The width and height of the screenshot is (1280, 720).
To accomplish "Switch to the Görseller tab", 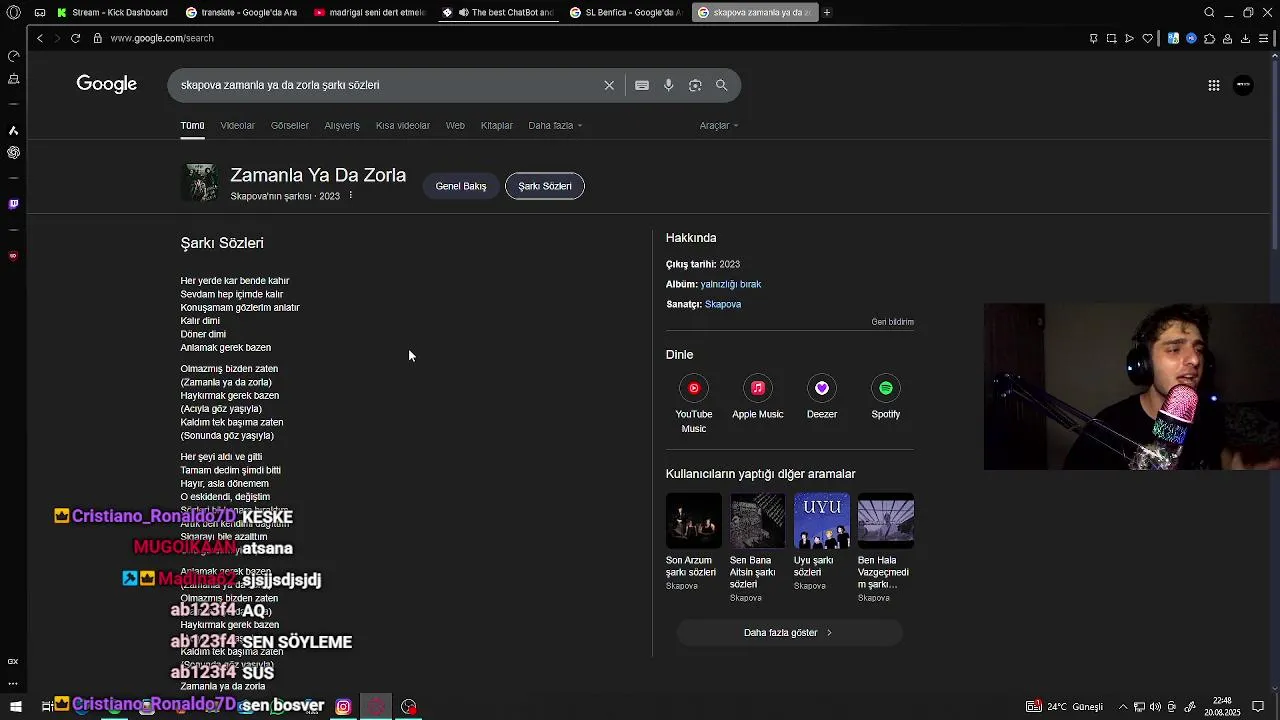I will (290, 125).
